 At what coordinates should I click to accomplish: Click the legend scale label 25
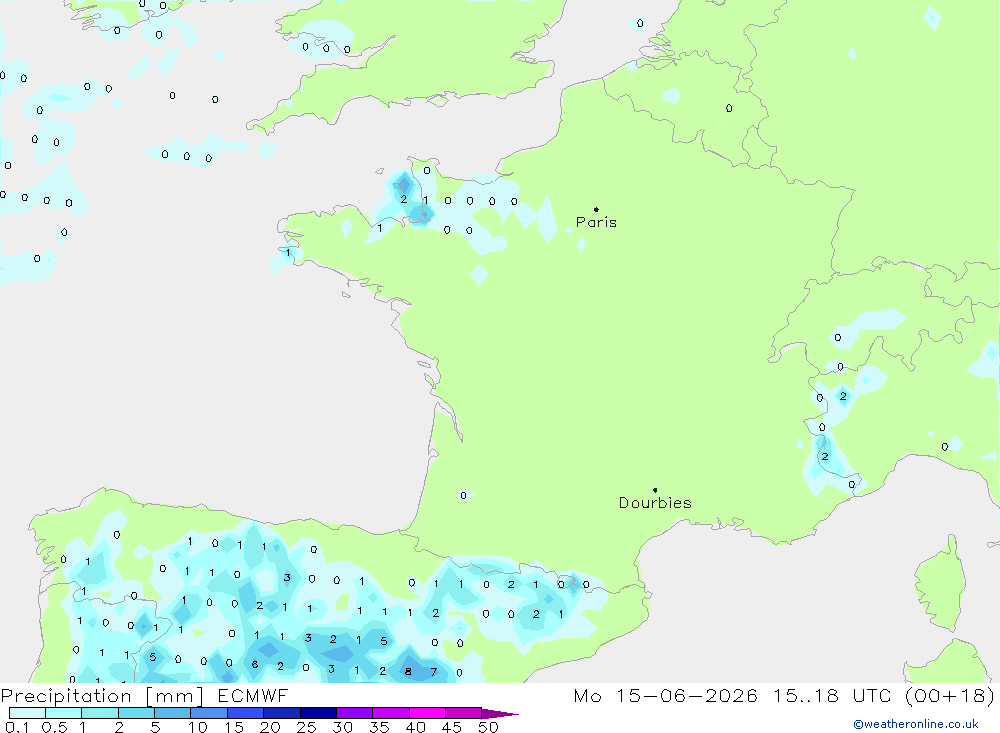[306, 727]
